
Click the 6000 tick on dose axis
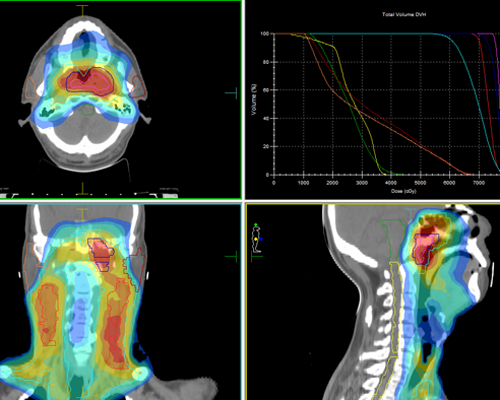click(449, 183)
